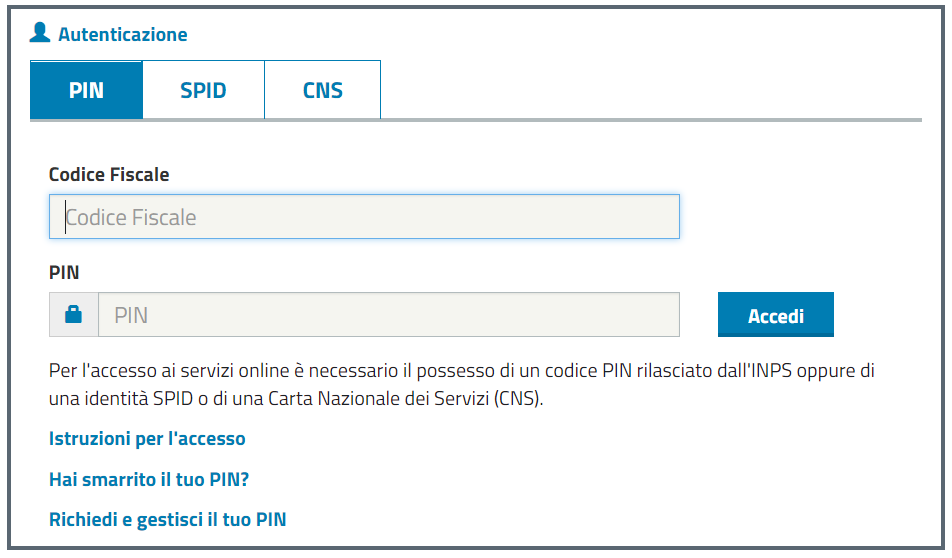
Task: Click the bold PIN label above lock
Action: point(64,273)
